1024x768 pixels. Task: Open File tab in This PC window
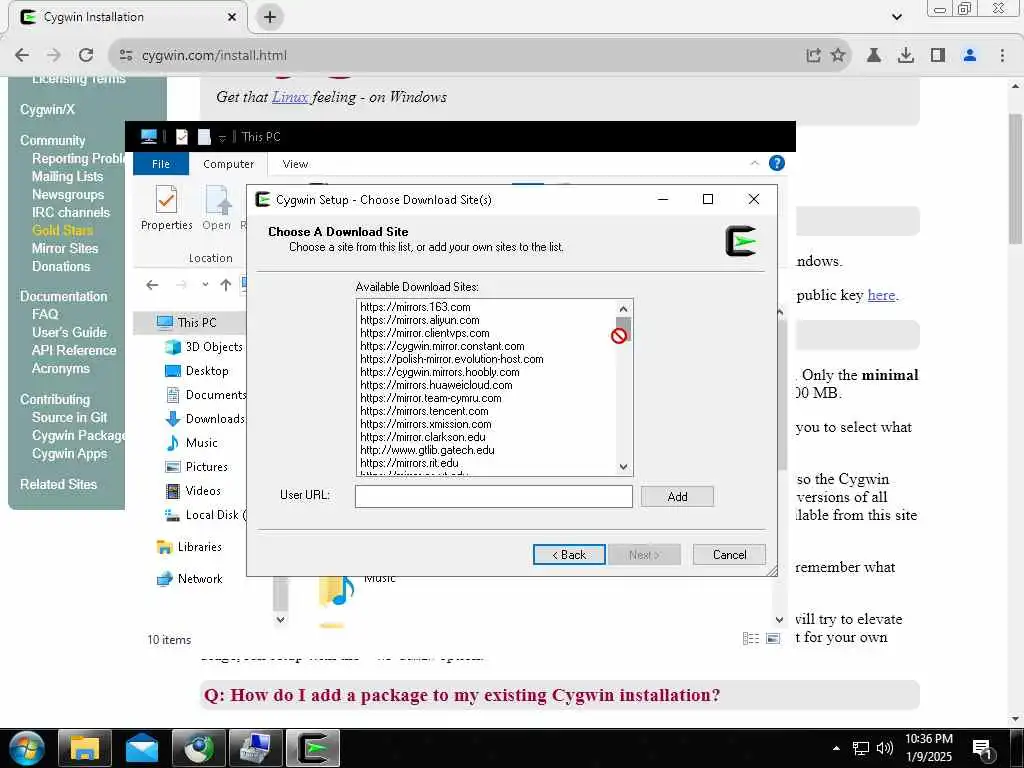coord(161,164)
